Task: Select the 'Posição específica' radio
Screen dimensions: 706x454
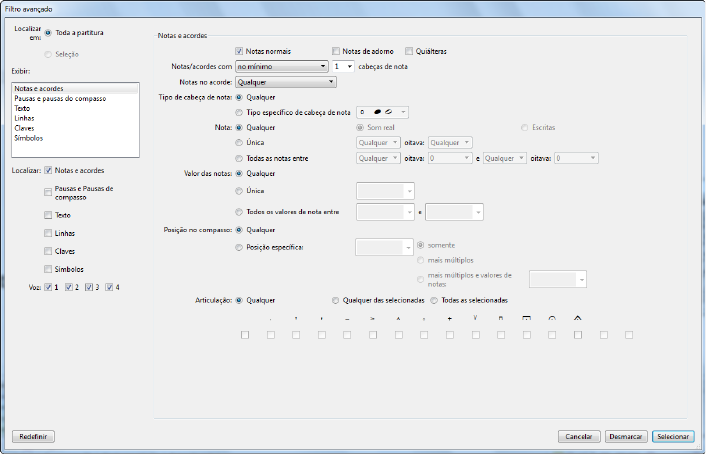Action: click(x=239, y=247)
